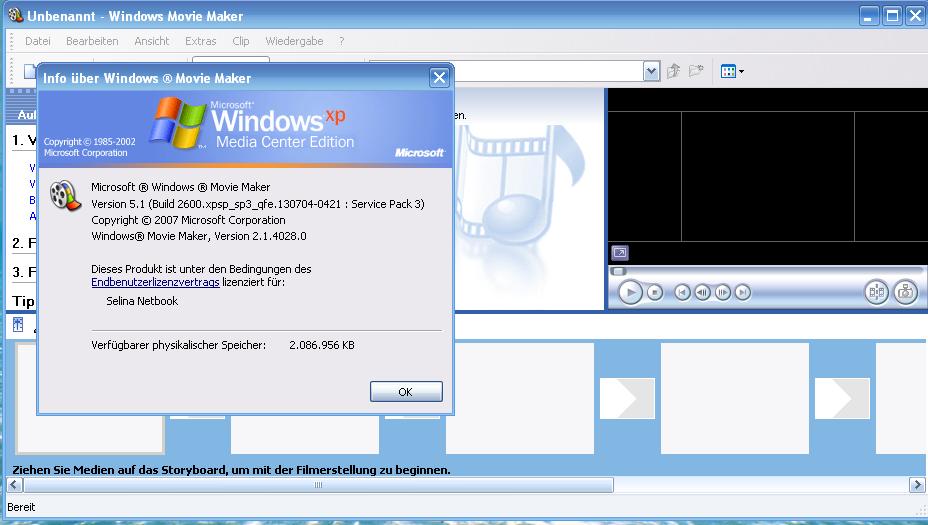This screenshot has height=525, width=928.
Task: Open the Clip menu
Action: [240, 41]
